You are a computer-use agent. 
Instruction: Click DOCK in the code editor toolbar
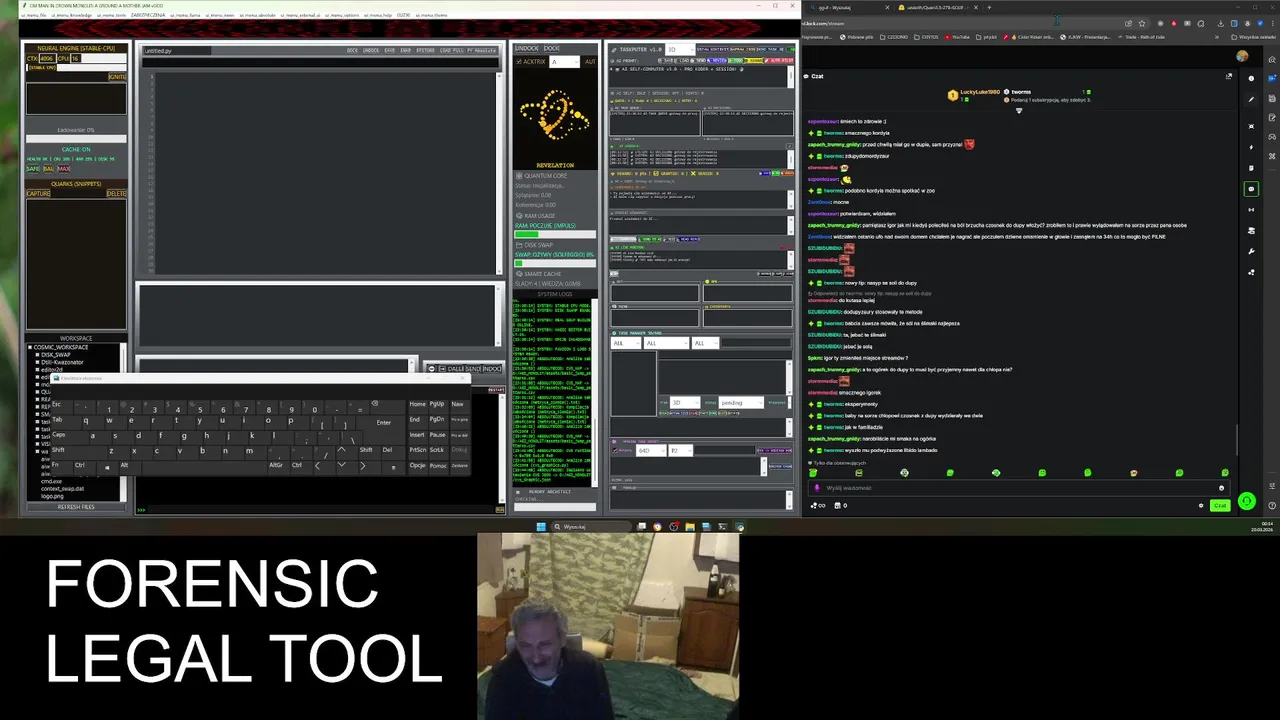coord(352,50)
